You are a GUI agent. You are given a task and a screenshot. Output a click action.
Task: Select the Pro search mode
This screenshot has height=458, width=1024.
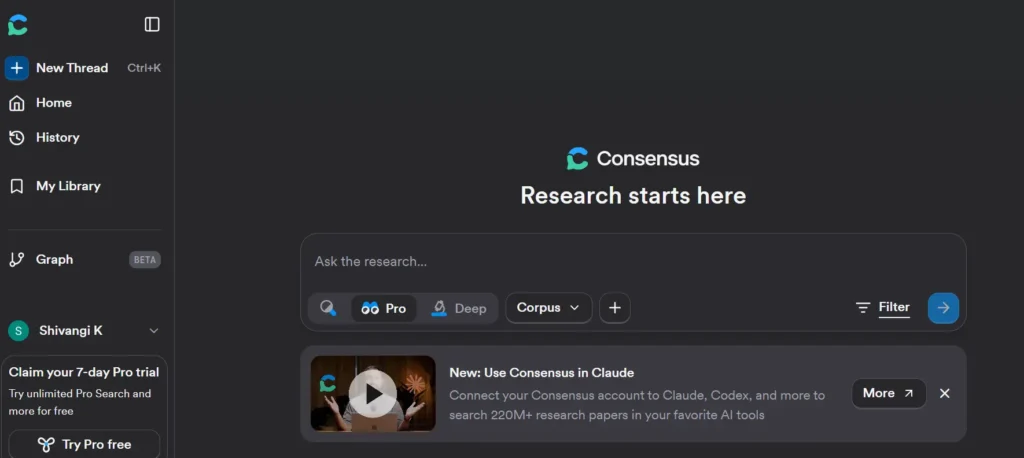[383, 308]
